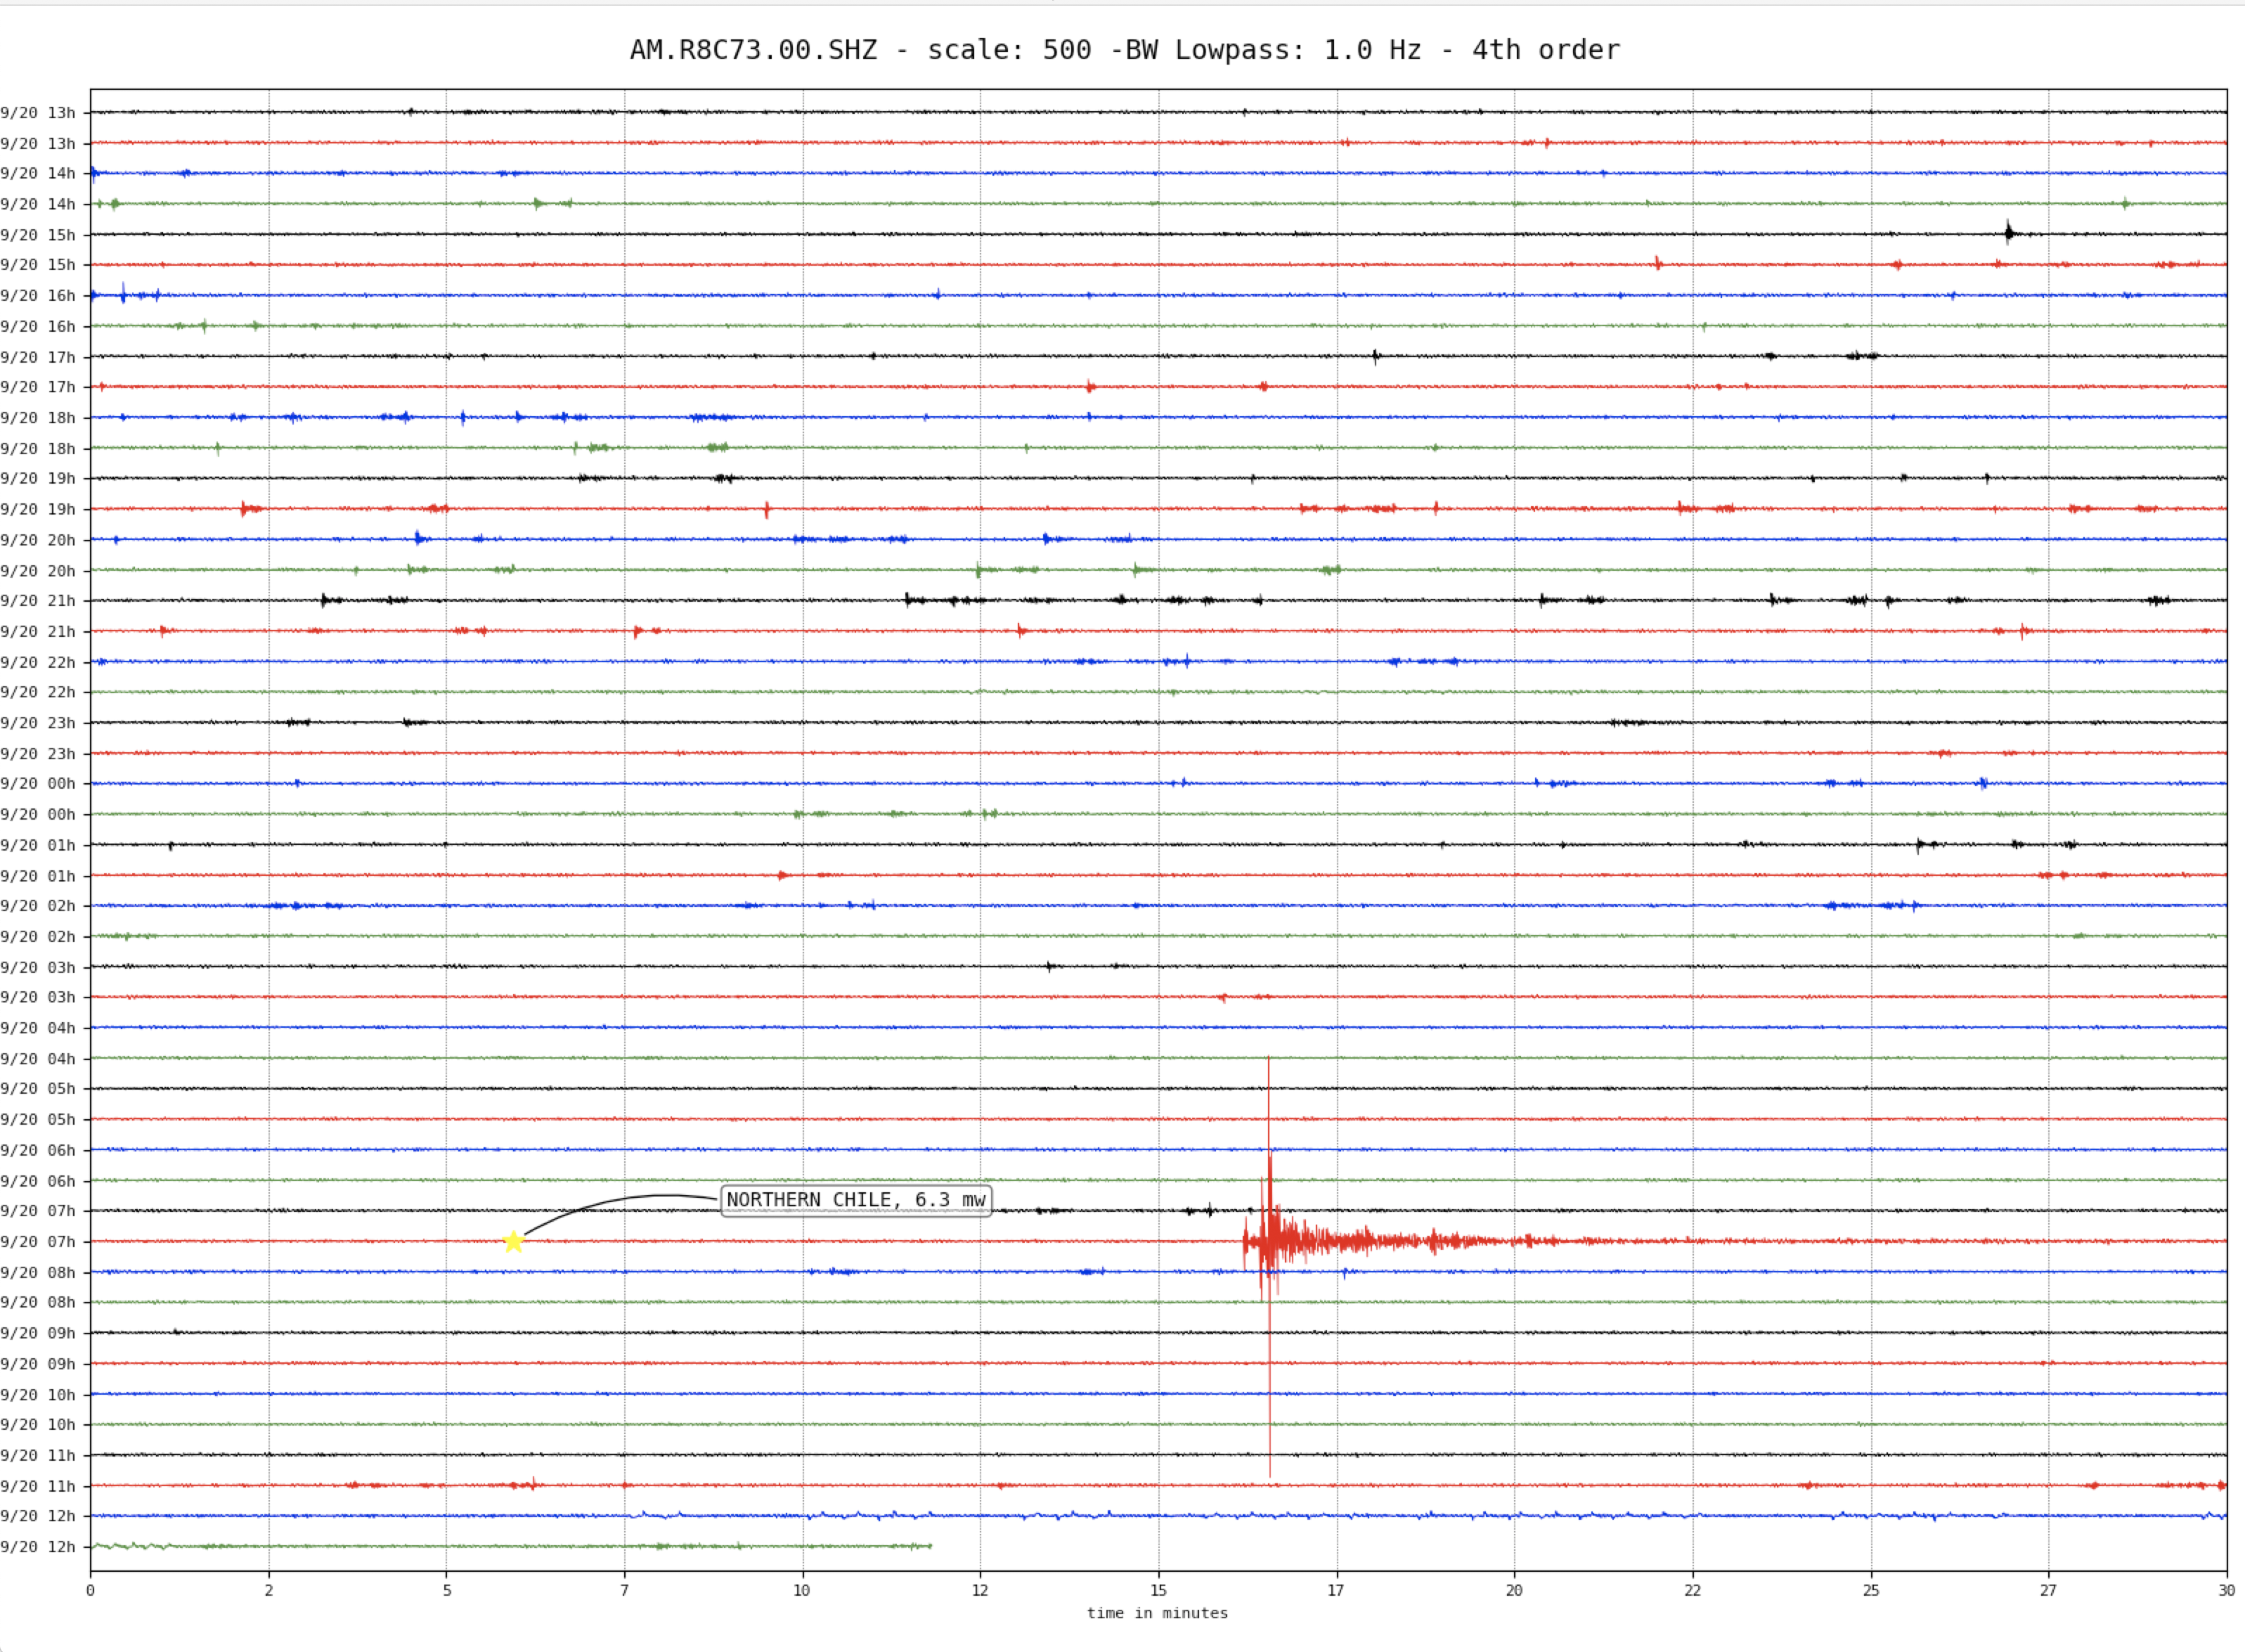Click x-axis tick label '17'

coord(1336,1590)
